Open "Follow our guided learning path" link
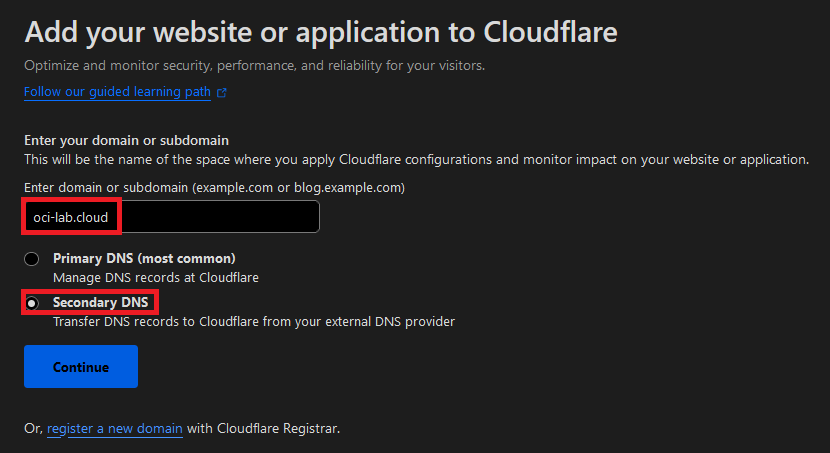This screenshot has height=453, width=830. [117, 92]
